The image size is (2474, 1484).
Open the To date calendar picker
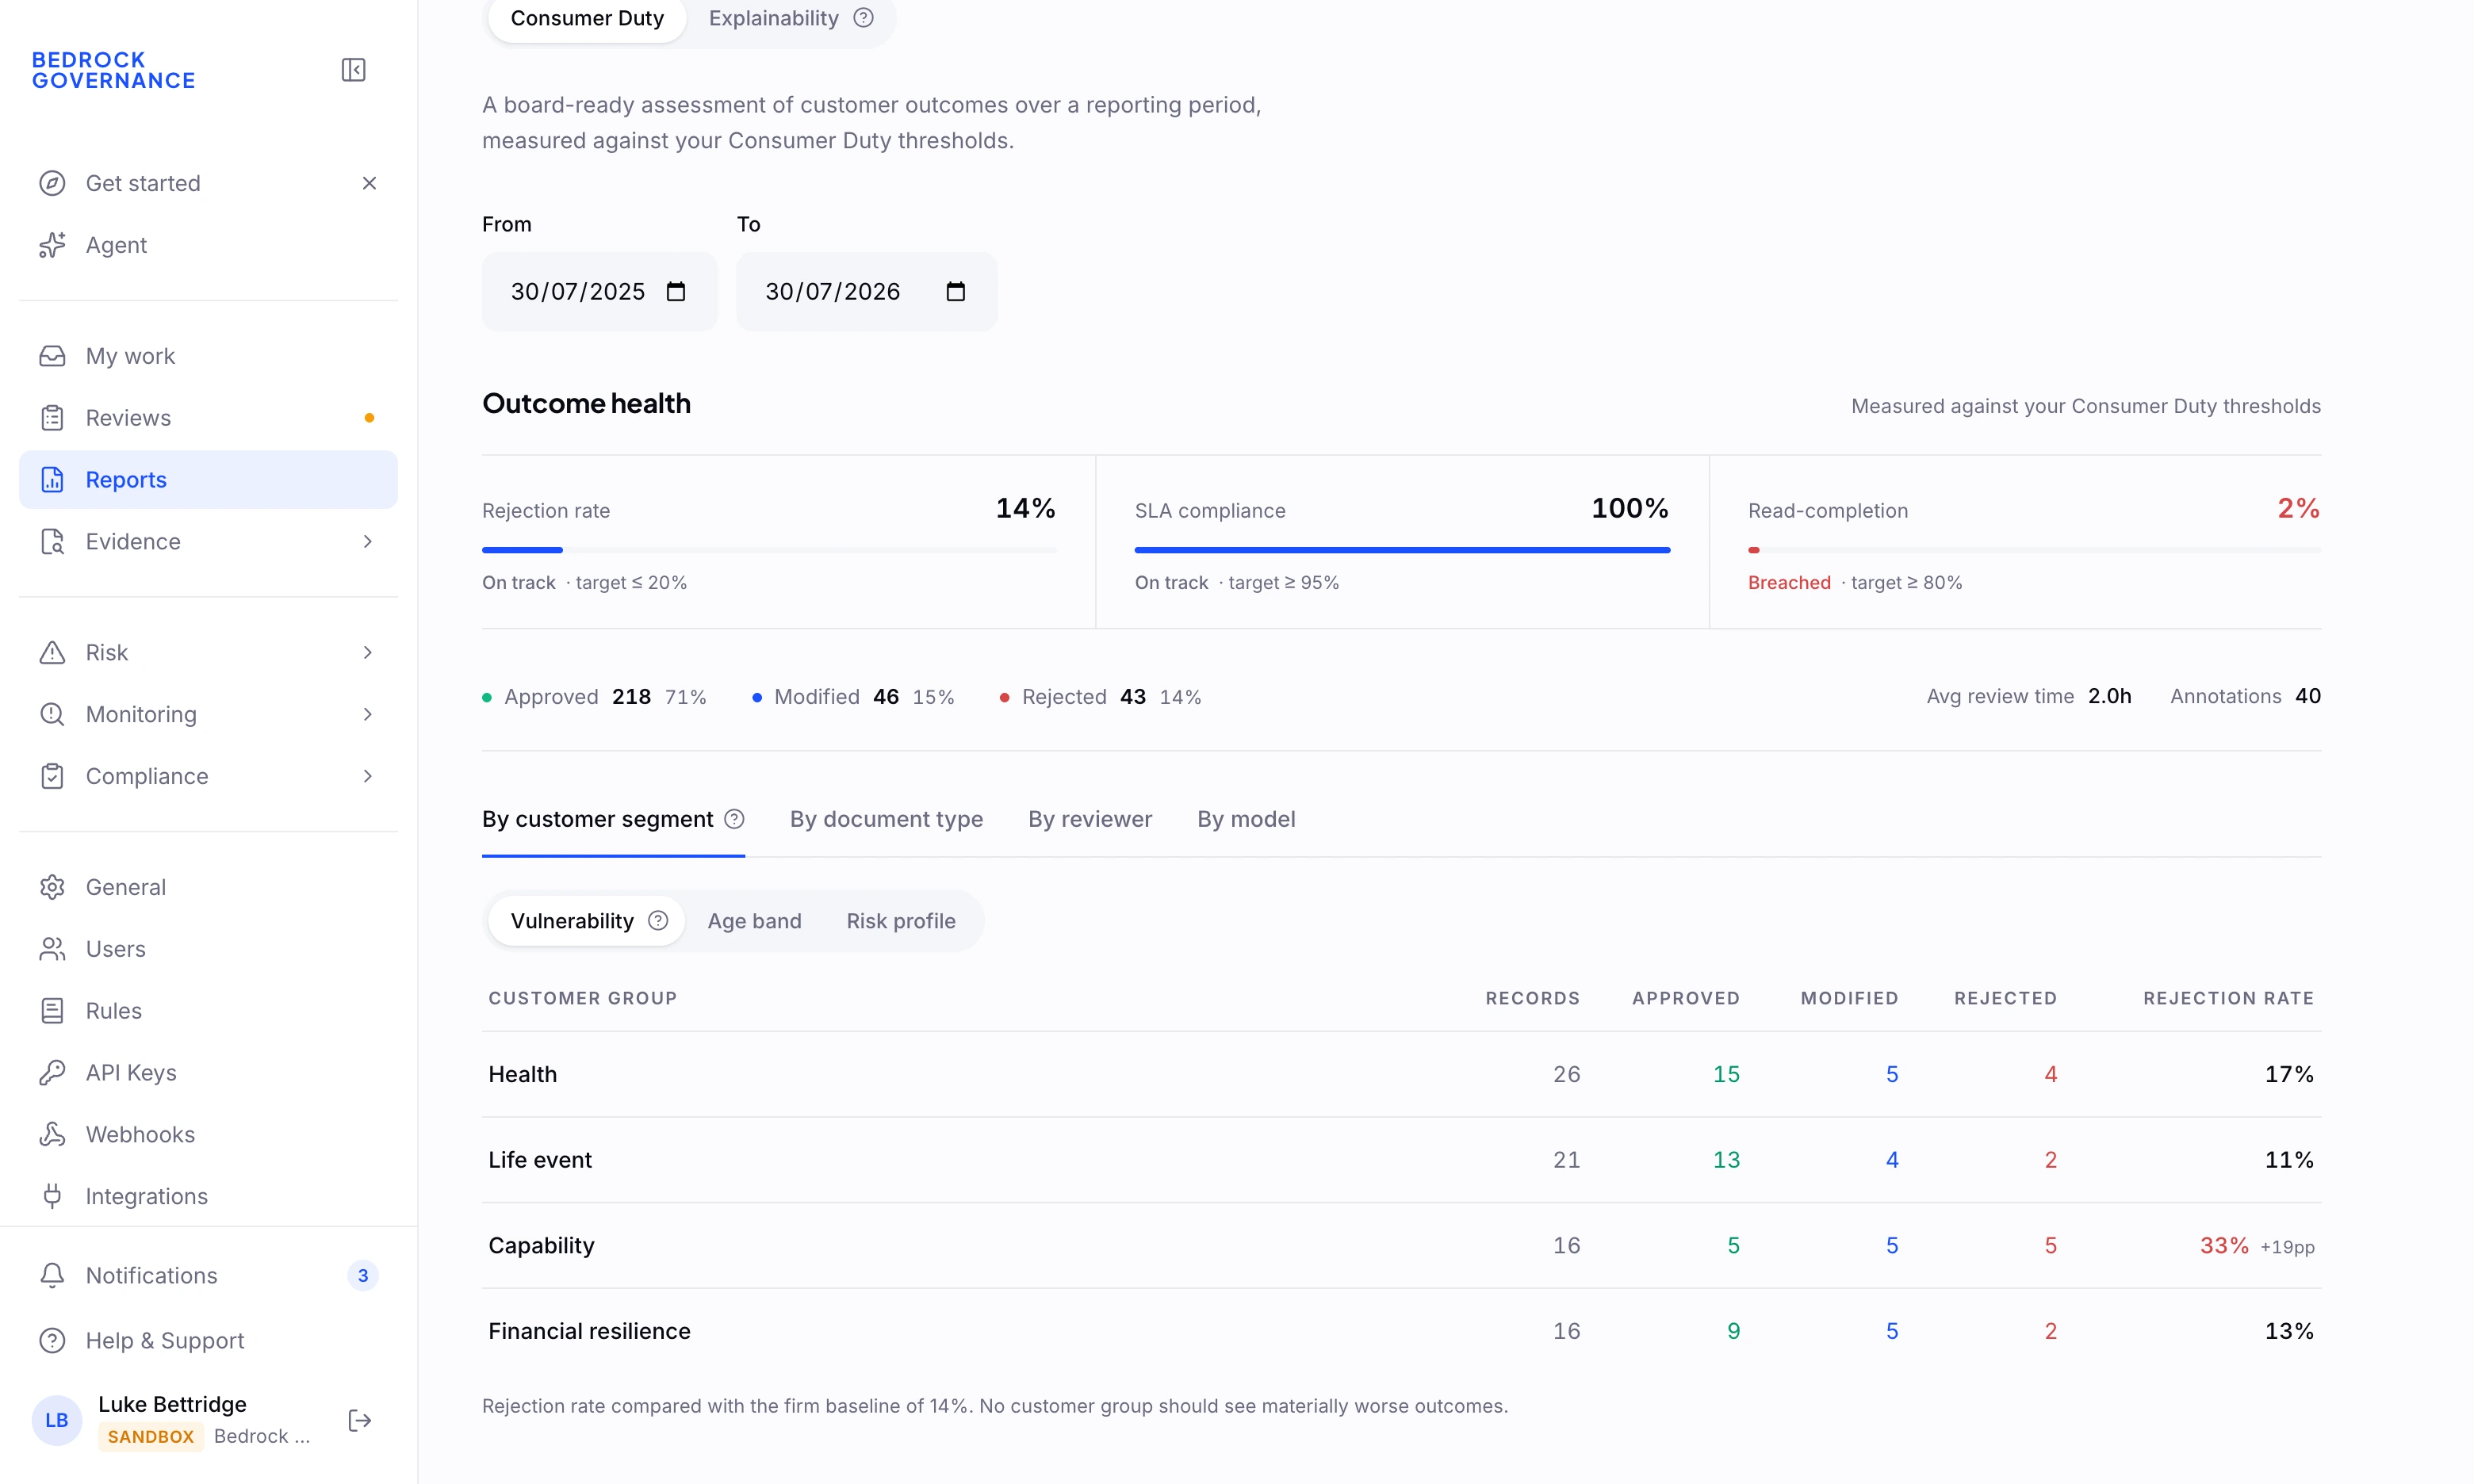click(955, 291)
